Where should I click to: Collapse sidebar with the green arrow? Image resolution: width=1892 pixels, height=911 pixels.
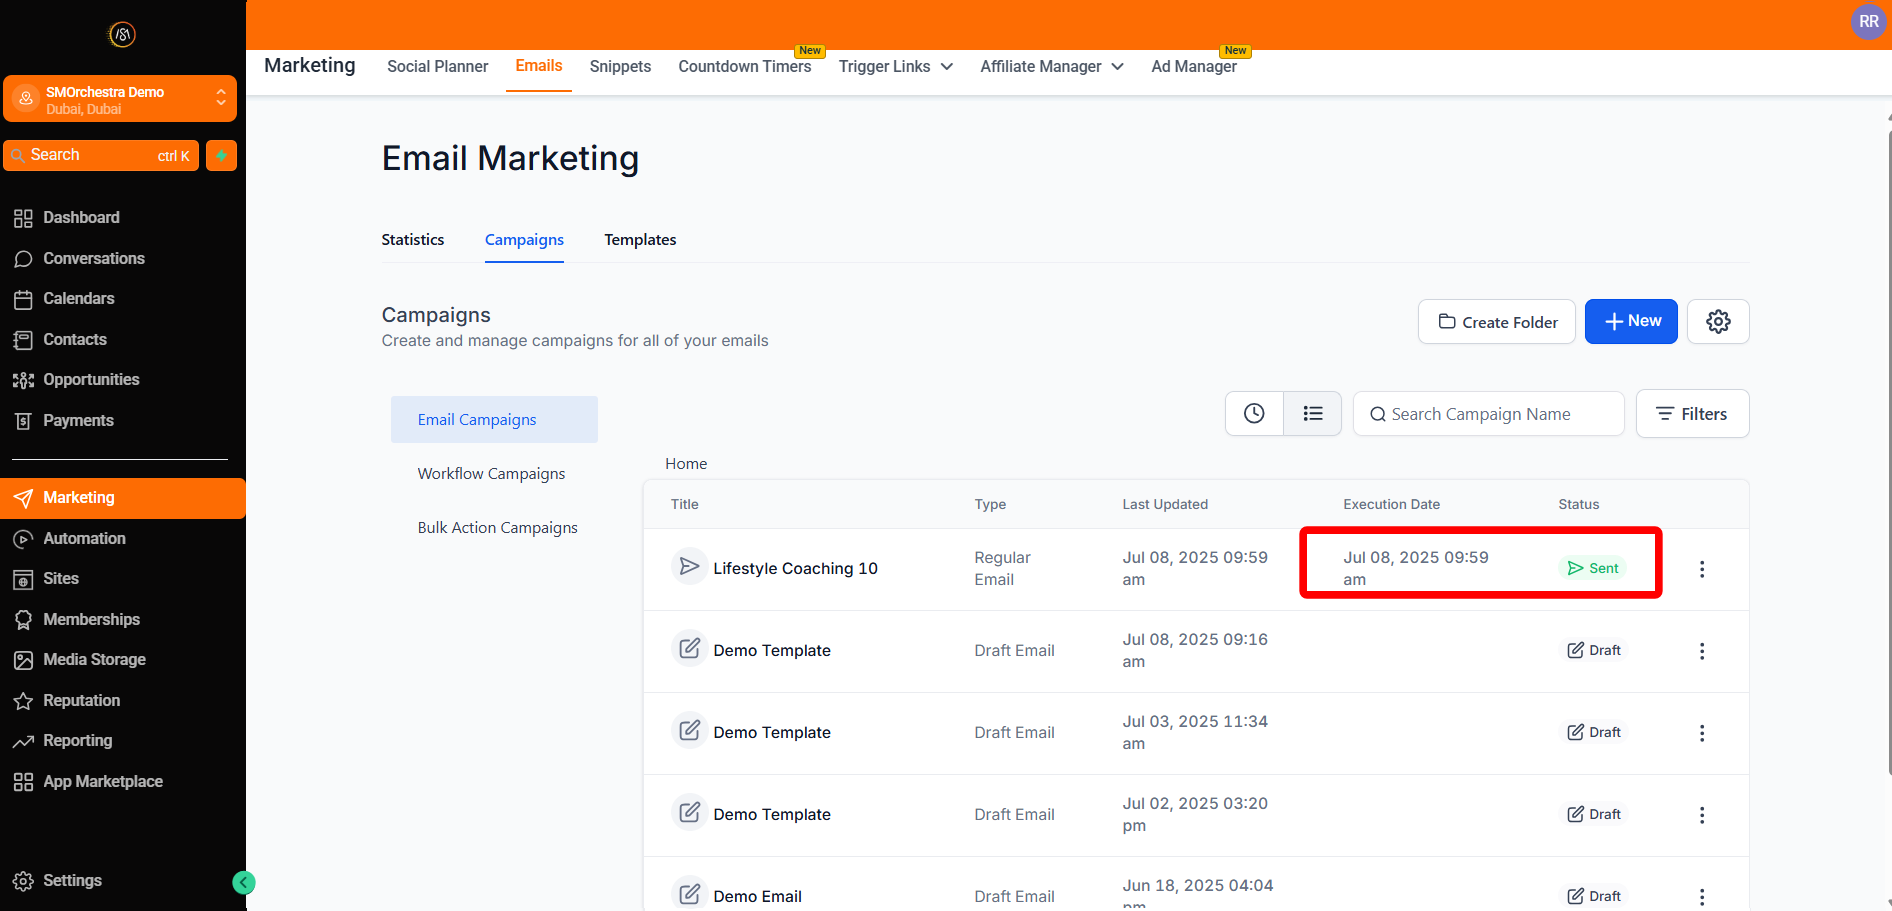pos(243,882)
